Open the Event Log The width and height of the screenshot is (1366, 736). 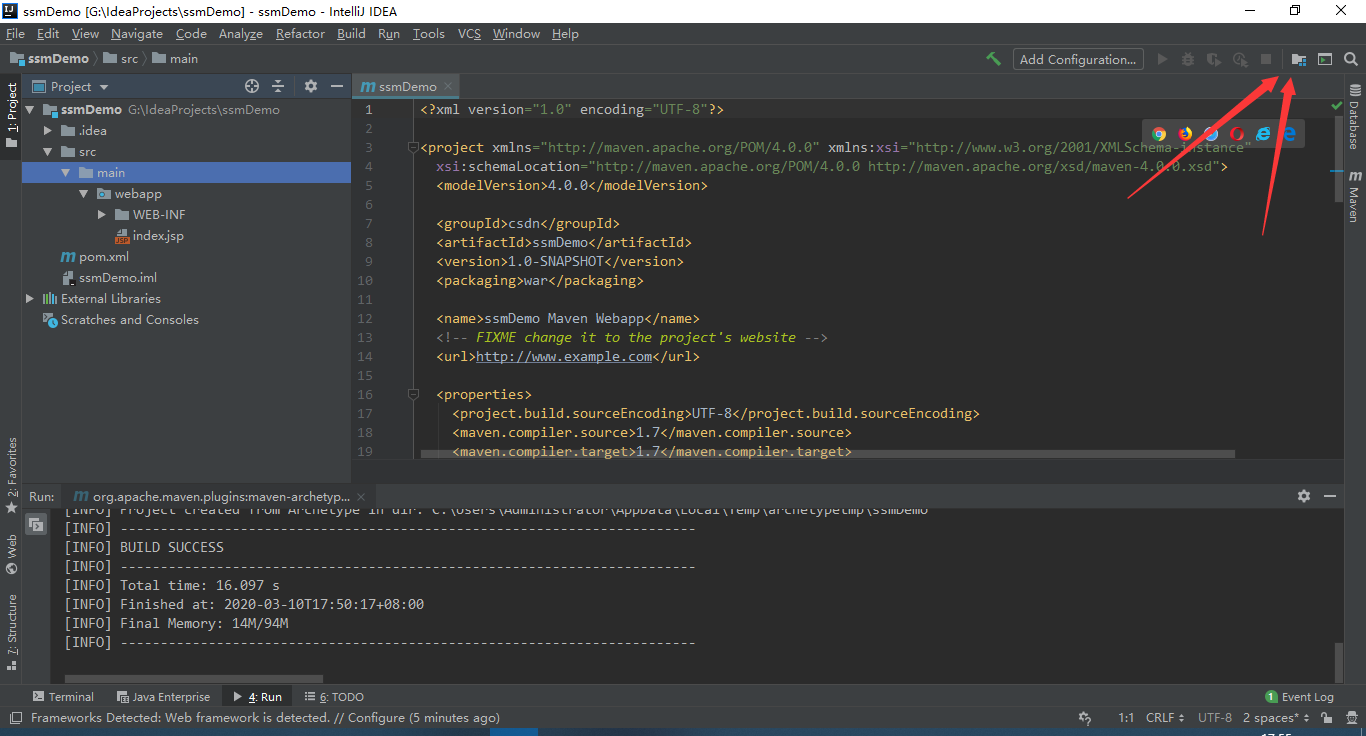pyautogui.click(x=1299, y=697)
